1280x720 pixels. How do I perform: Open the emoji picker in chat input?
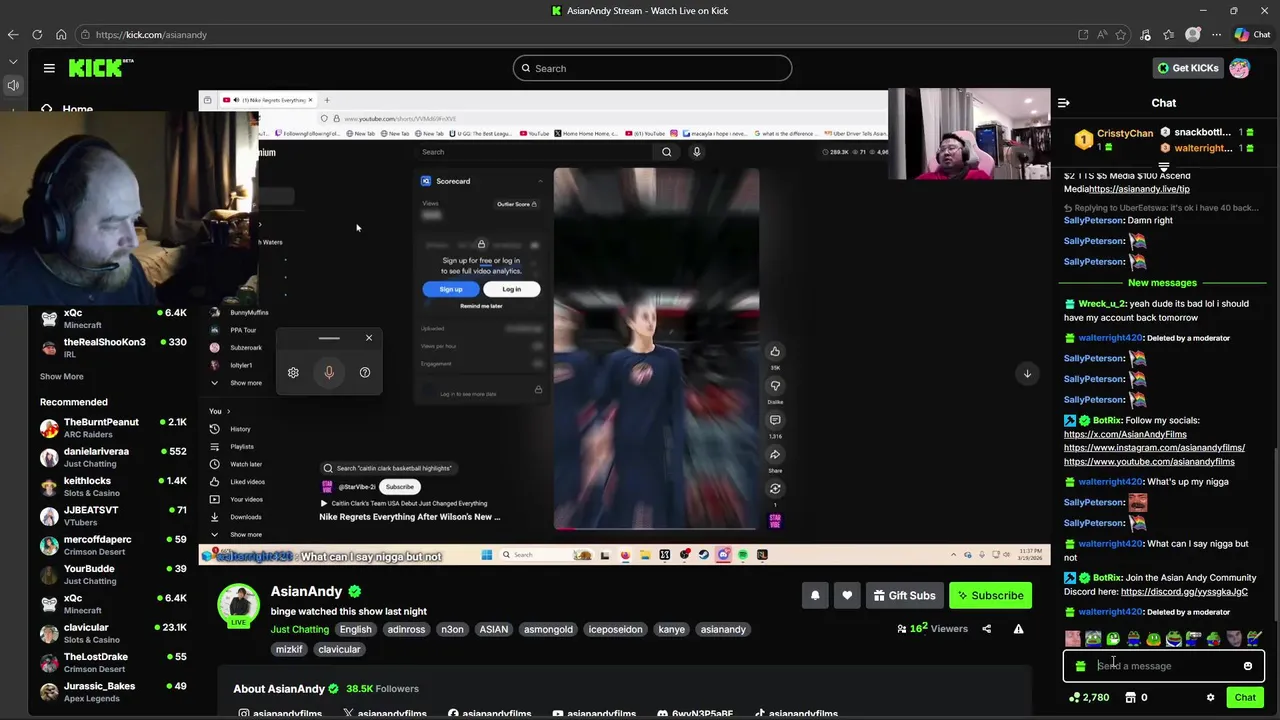point(1248,666)
